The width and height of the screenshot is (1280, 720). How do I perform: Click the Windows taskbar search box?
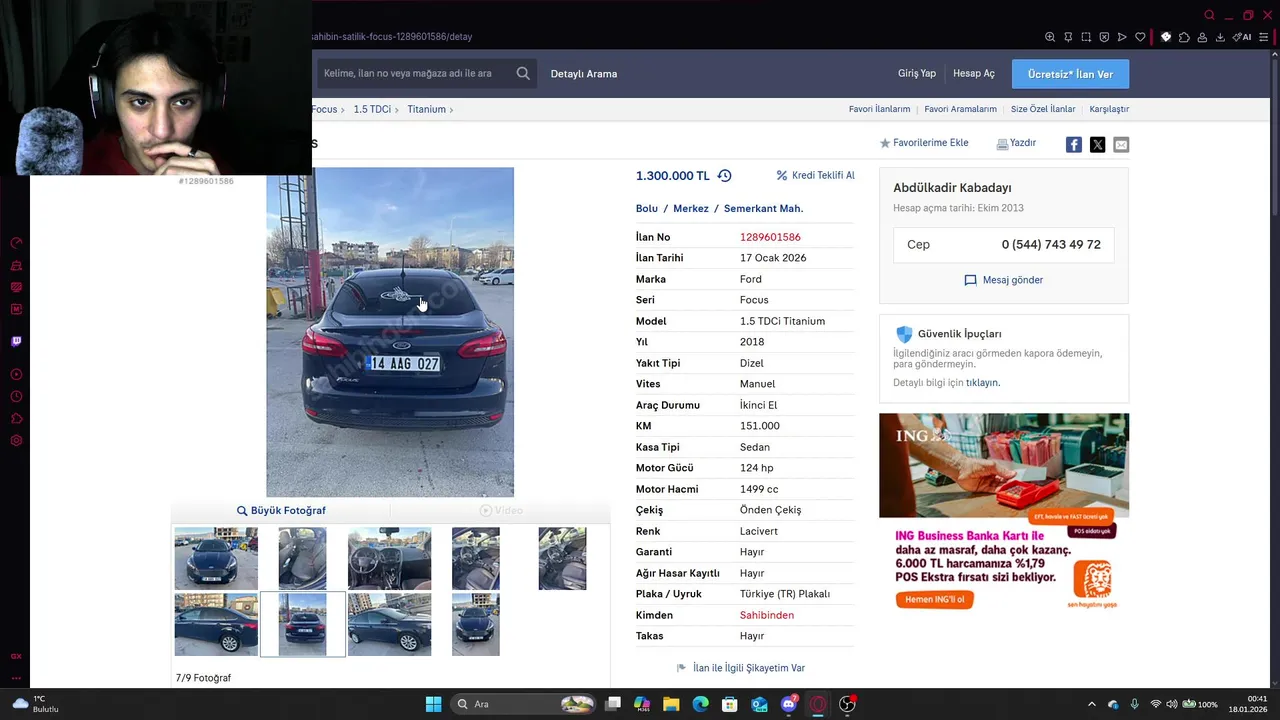(523, 704)
